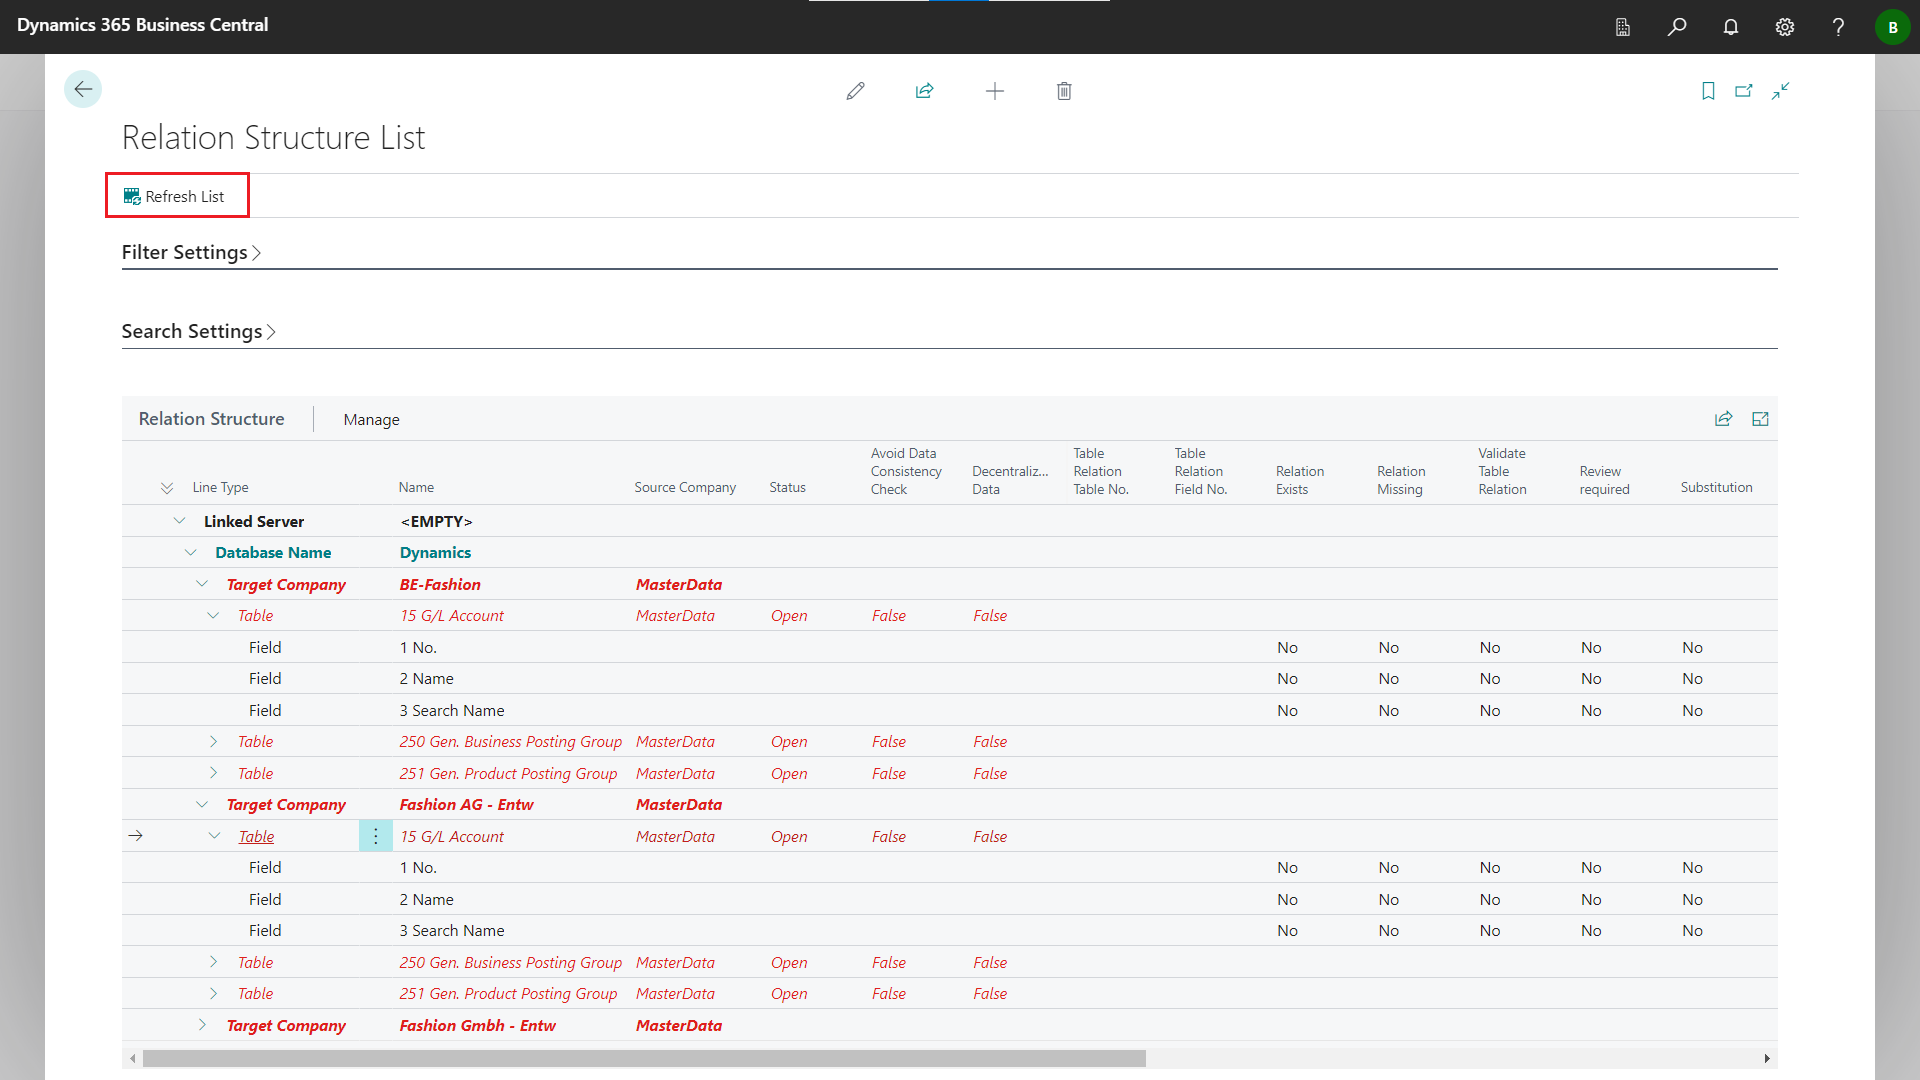Click the Decentraliz... Data column header
This screenshot has width=1920, height=1080.
point(1010,480)
